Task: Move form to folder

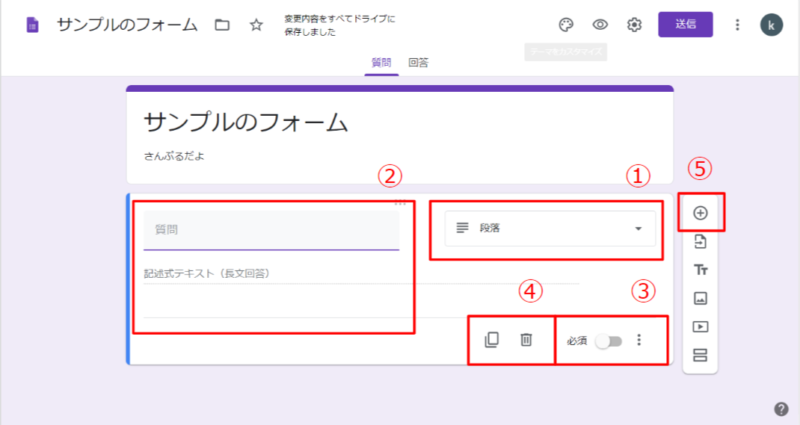Action: [x=222, y=25]
